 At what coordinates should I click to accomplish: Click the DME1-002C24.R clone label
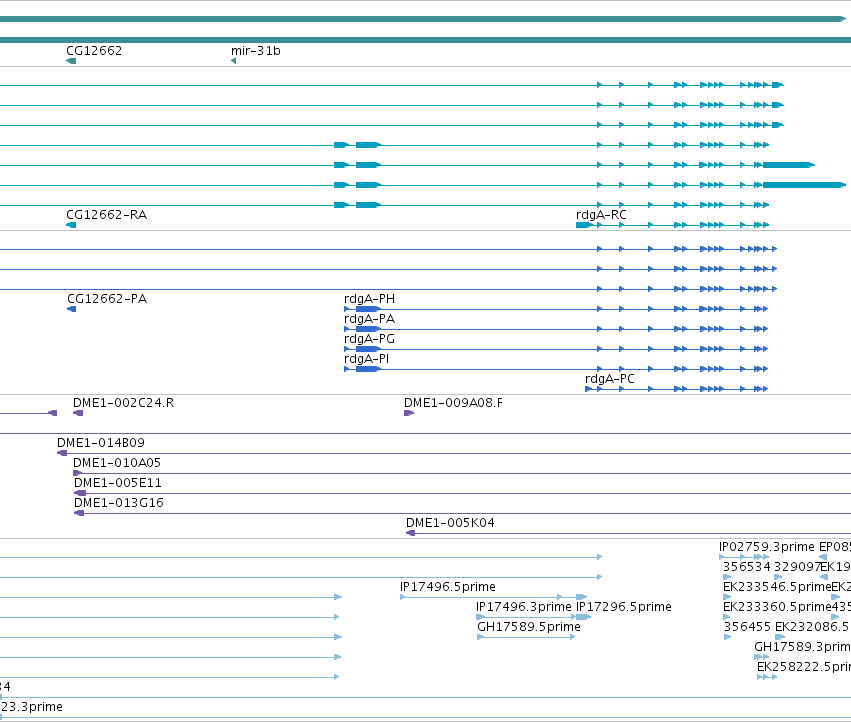click(124, 403)
